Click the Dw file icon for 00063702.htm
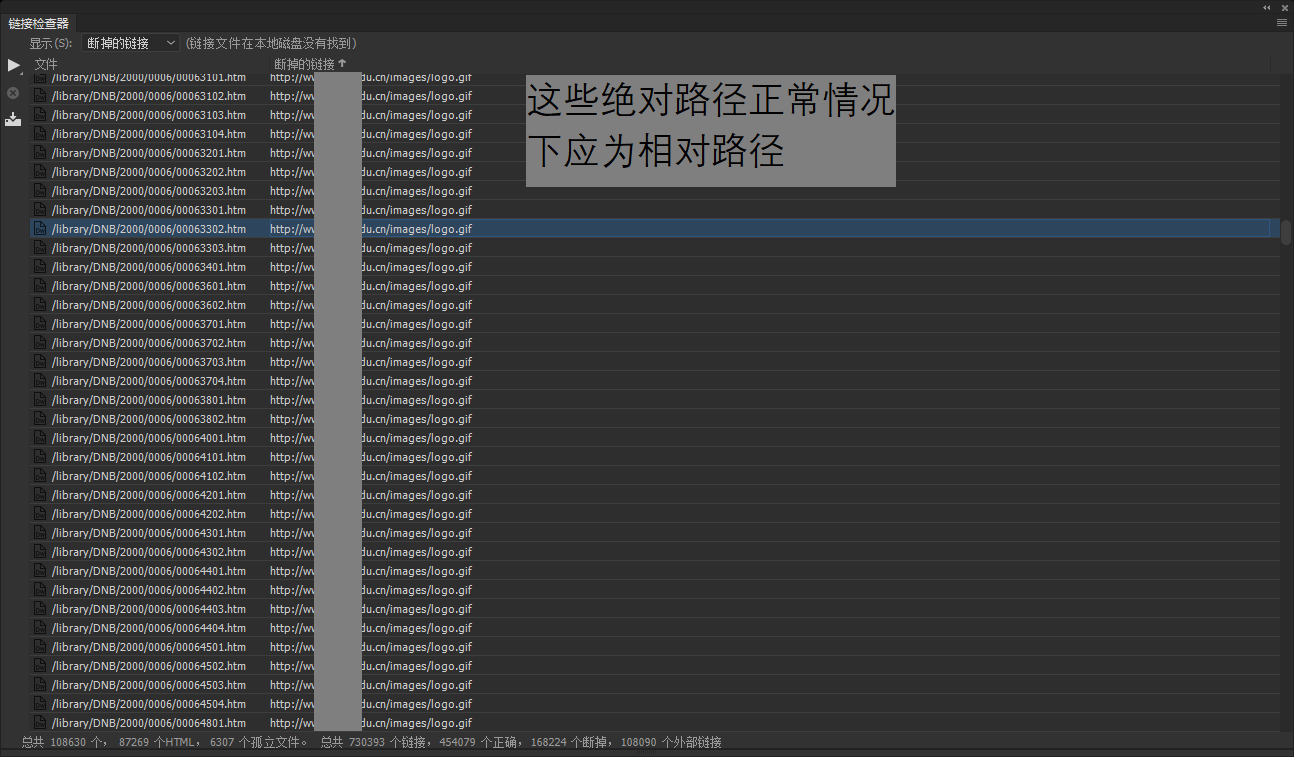Image resolution: width=1294 pixels, height=757 pixels. coord(40,343)
